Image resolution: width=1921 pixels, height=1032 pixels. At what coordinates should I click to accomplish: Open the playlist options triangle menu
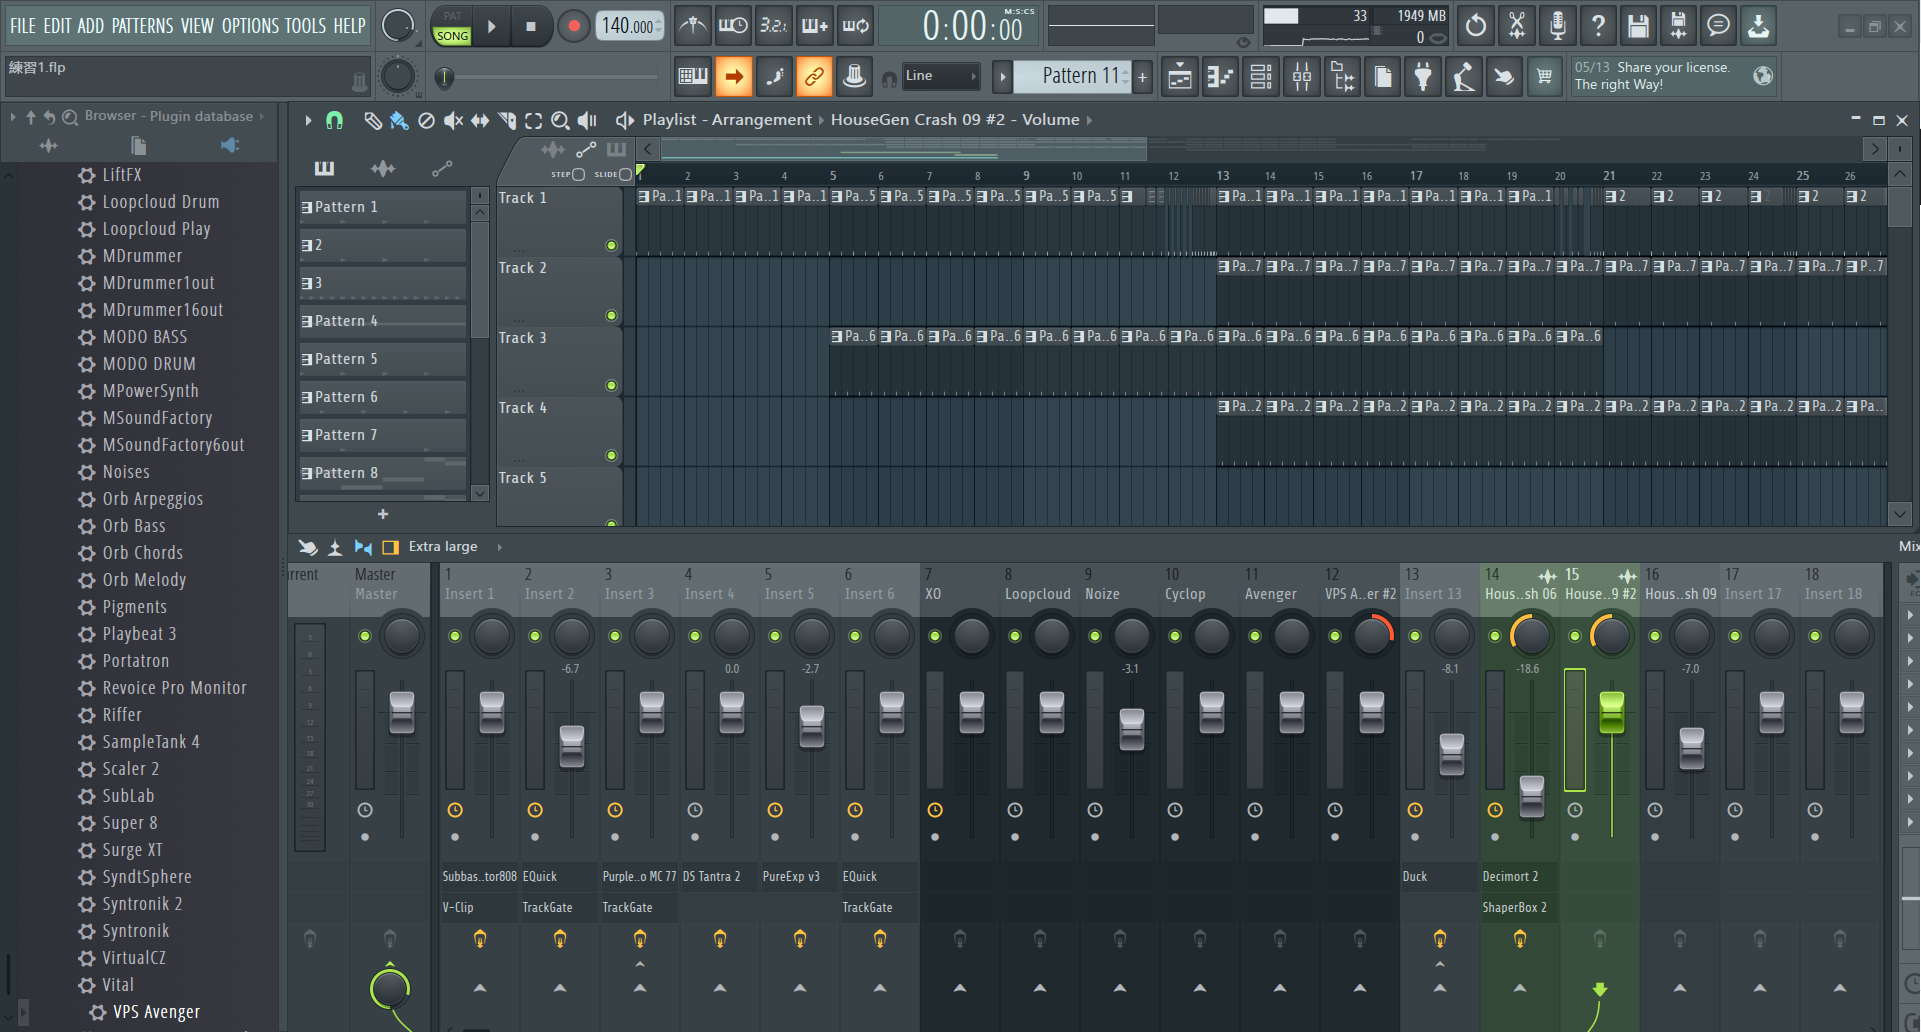(308, 120)
